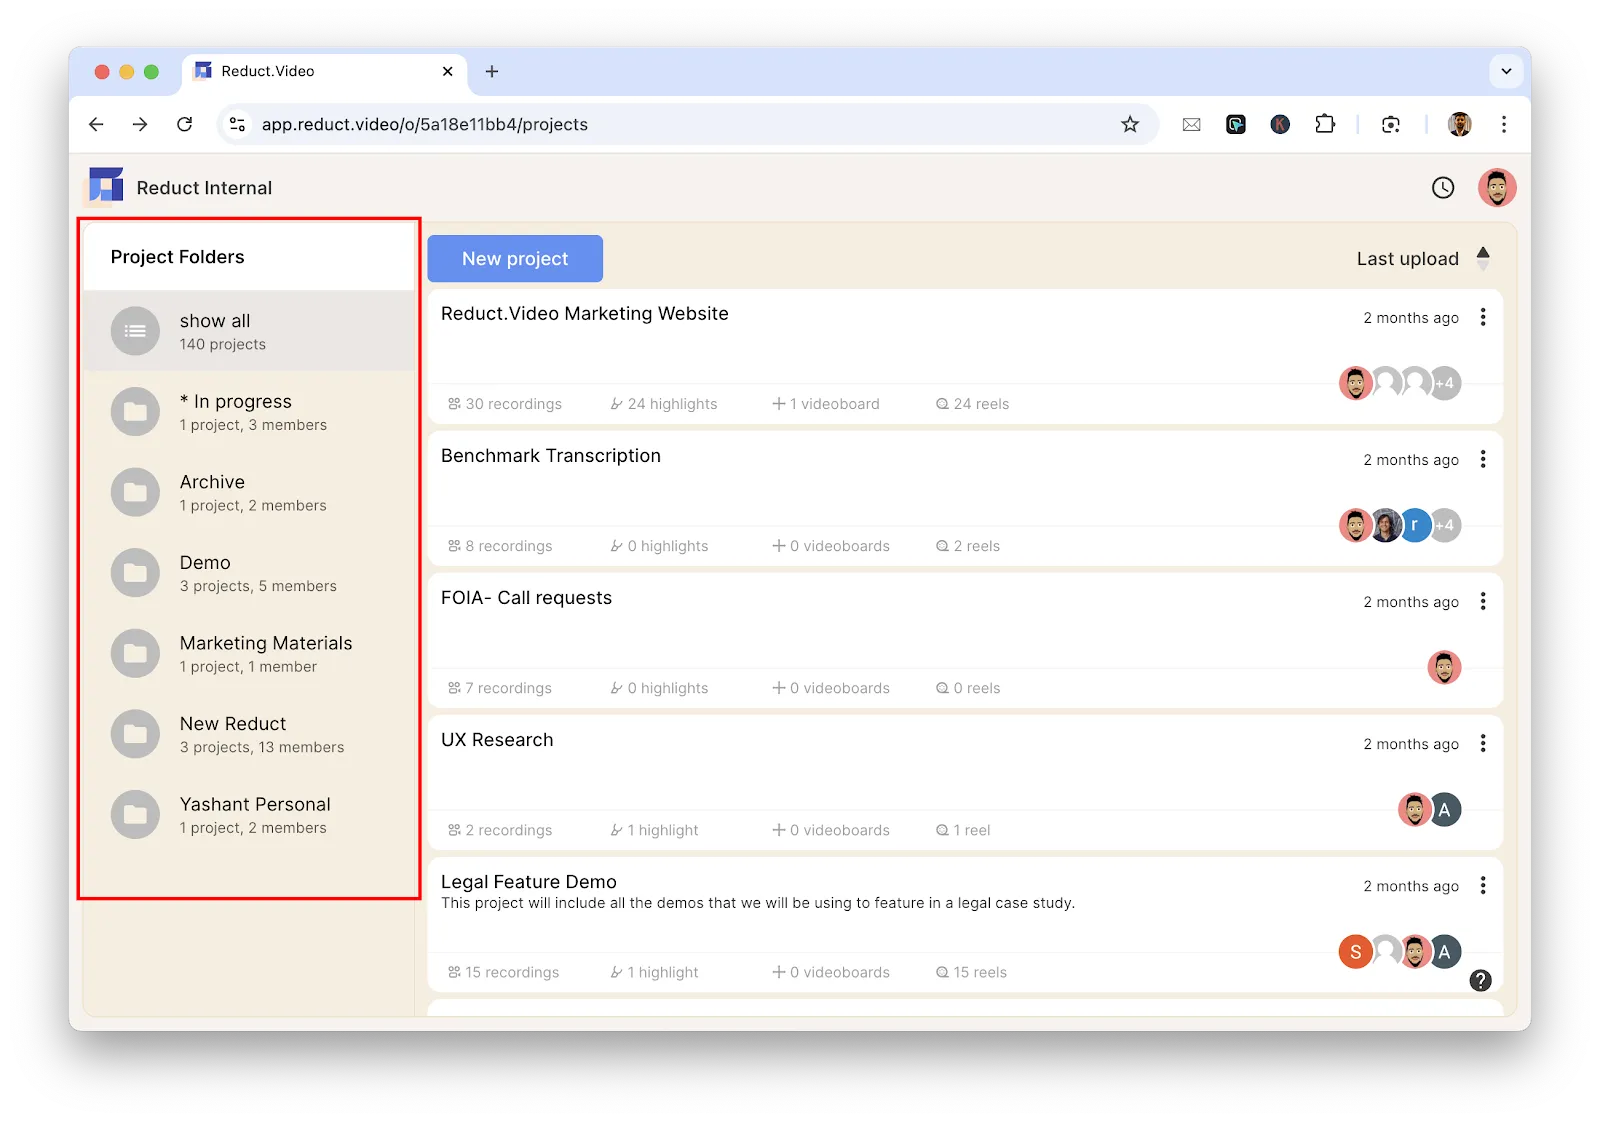
Task: Click the Project Folders heading
Action: point(178,257)
